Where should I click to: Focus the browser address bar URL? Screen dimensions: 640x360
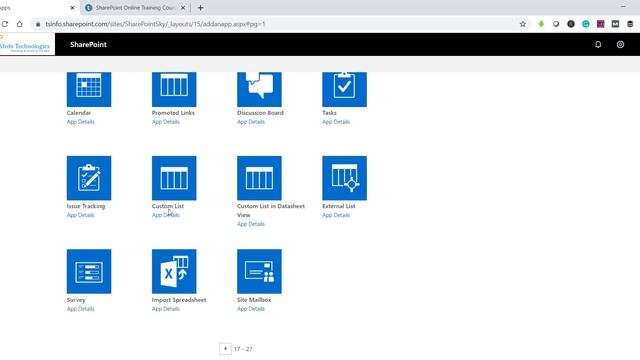click(x=155, y=24)
